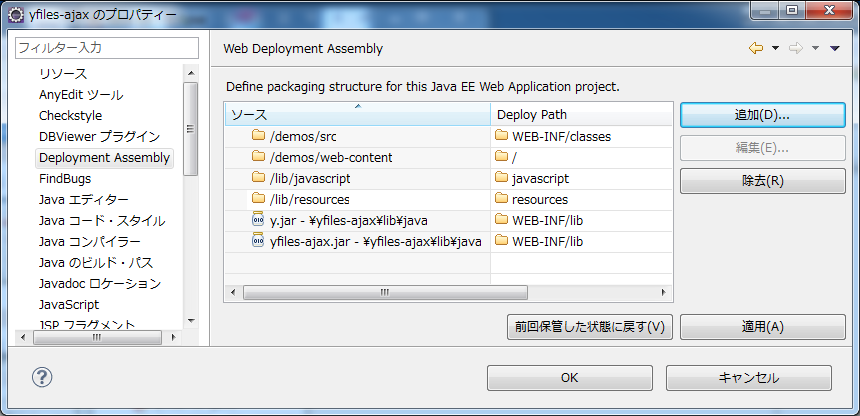The width and height of the screenshot is (860, 416).
Task: Select Deployment Assembly in the sidebar
Action: (x=104, y=157)
